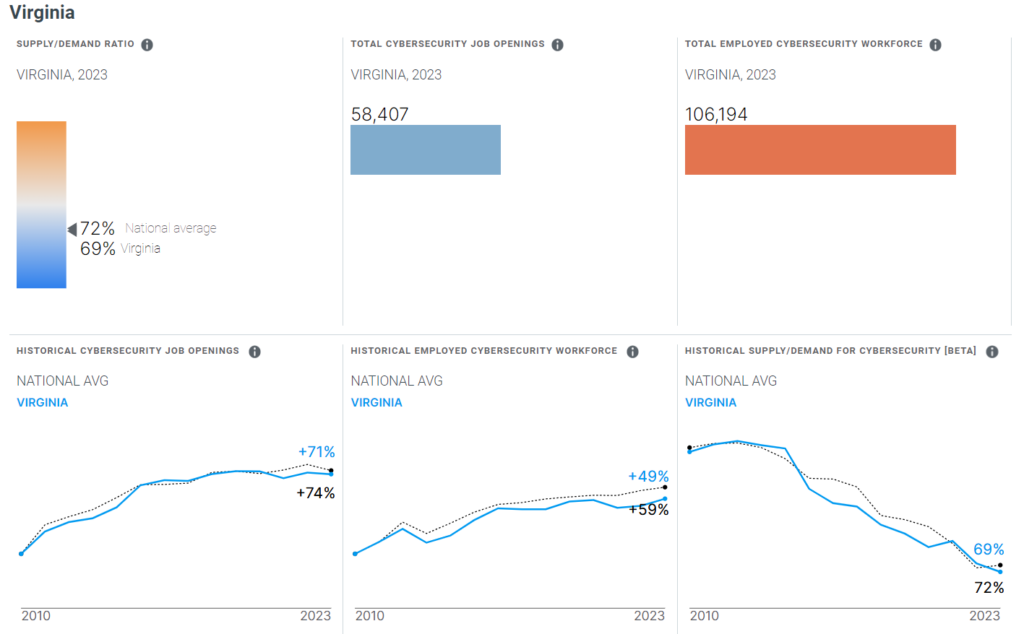
Task: Select the orange employed workforce bar
Action: click(820, 150)
